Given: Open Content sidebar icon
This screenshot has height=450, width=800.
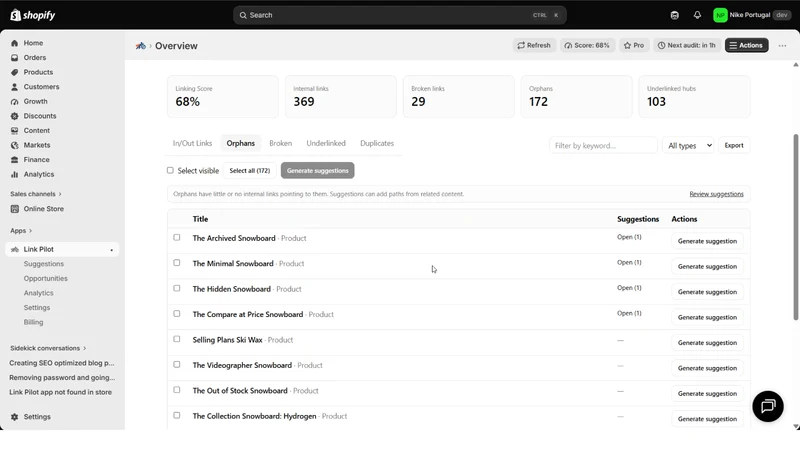Looking at the screenshot, I should 14,131.
